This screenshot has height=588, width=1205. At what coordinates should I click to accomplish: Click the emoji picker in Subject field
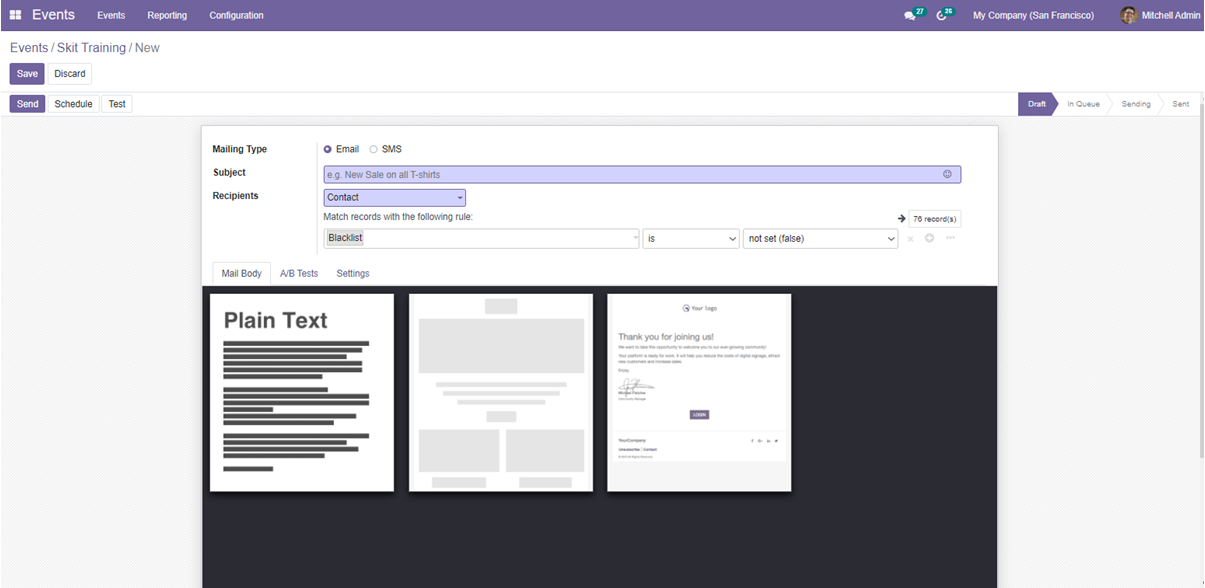(947, 174)
